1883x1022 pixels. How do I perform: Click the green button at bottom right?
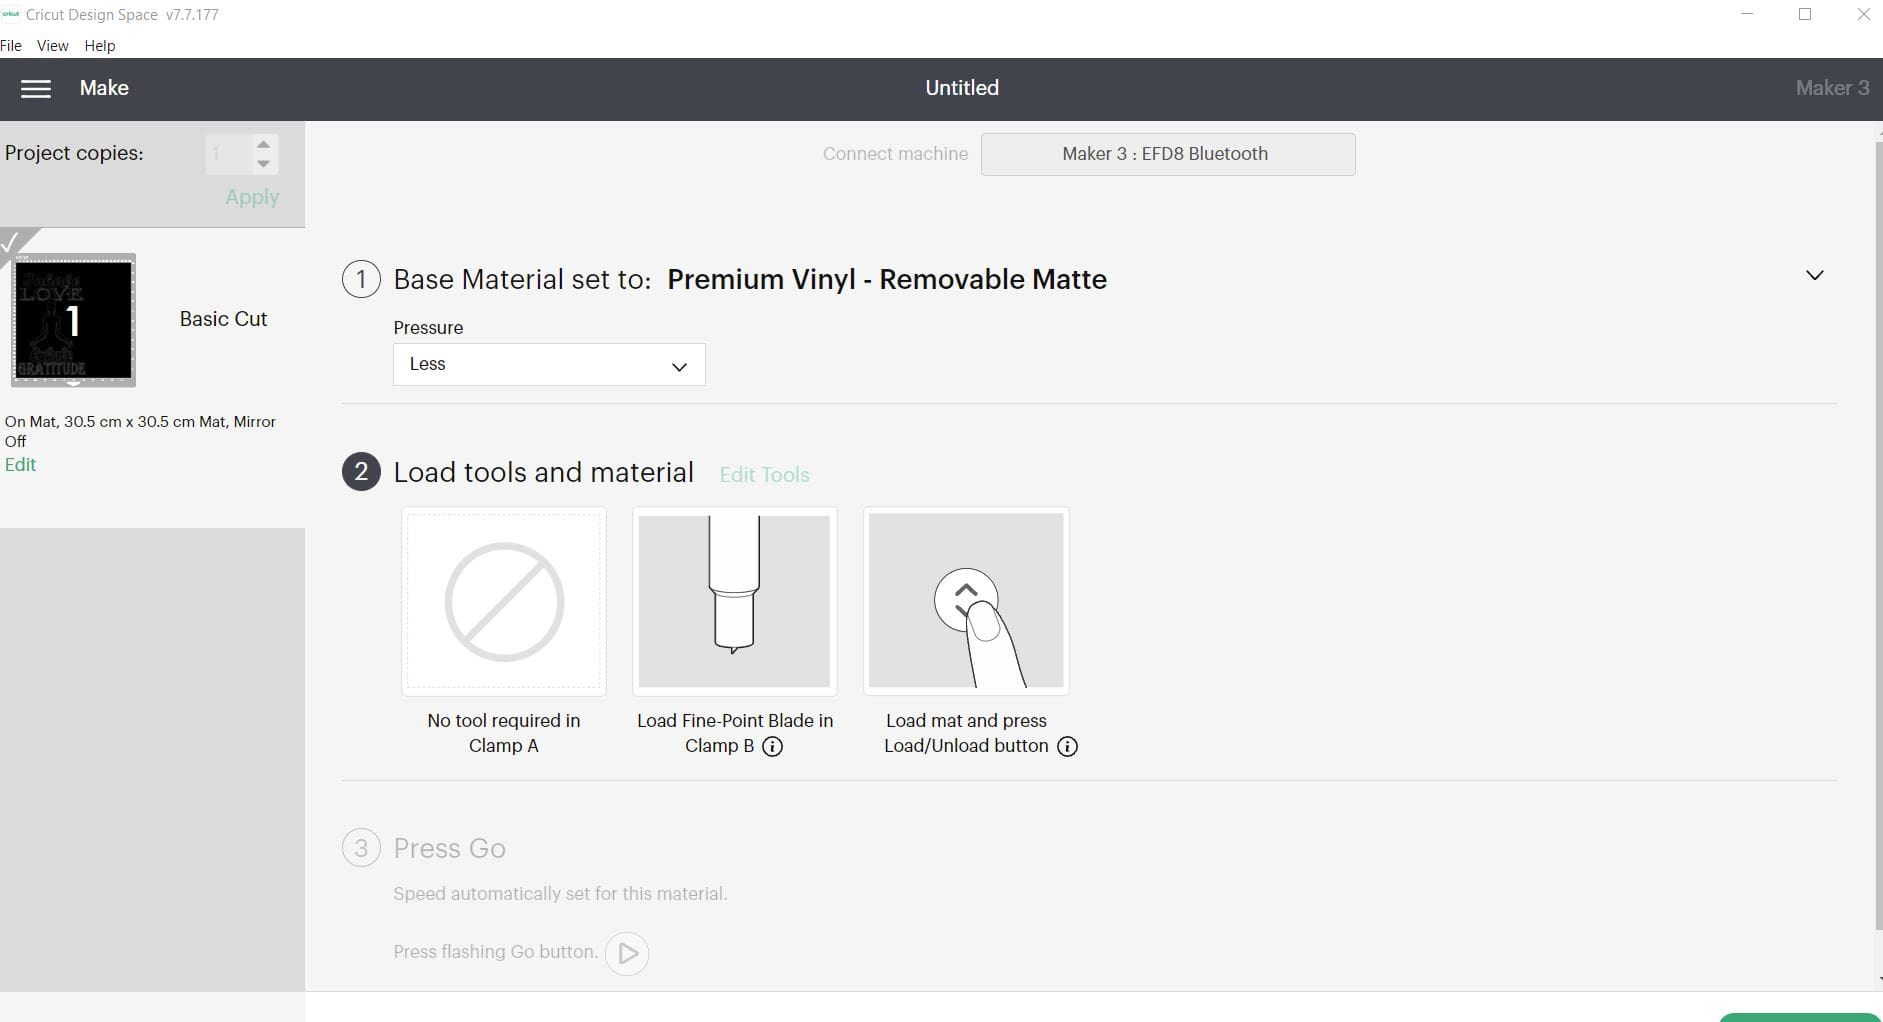pos(1800,1017)
